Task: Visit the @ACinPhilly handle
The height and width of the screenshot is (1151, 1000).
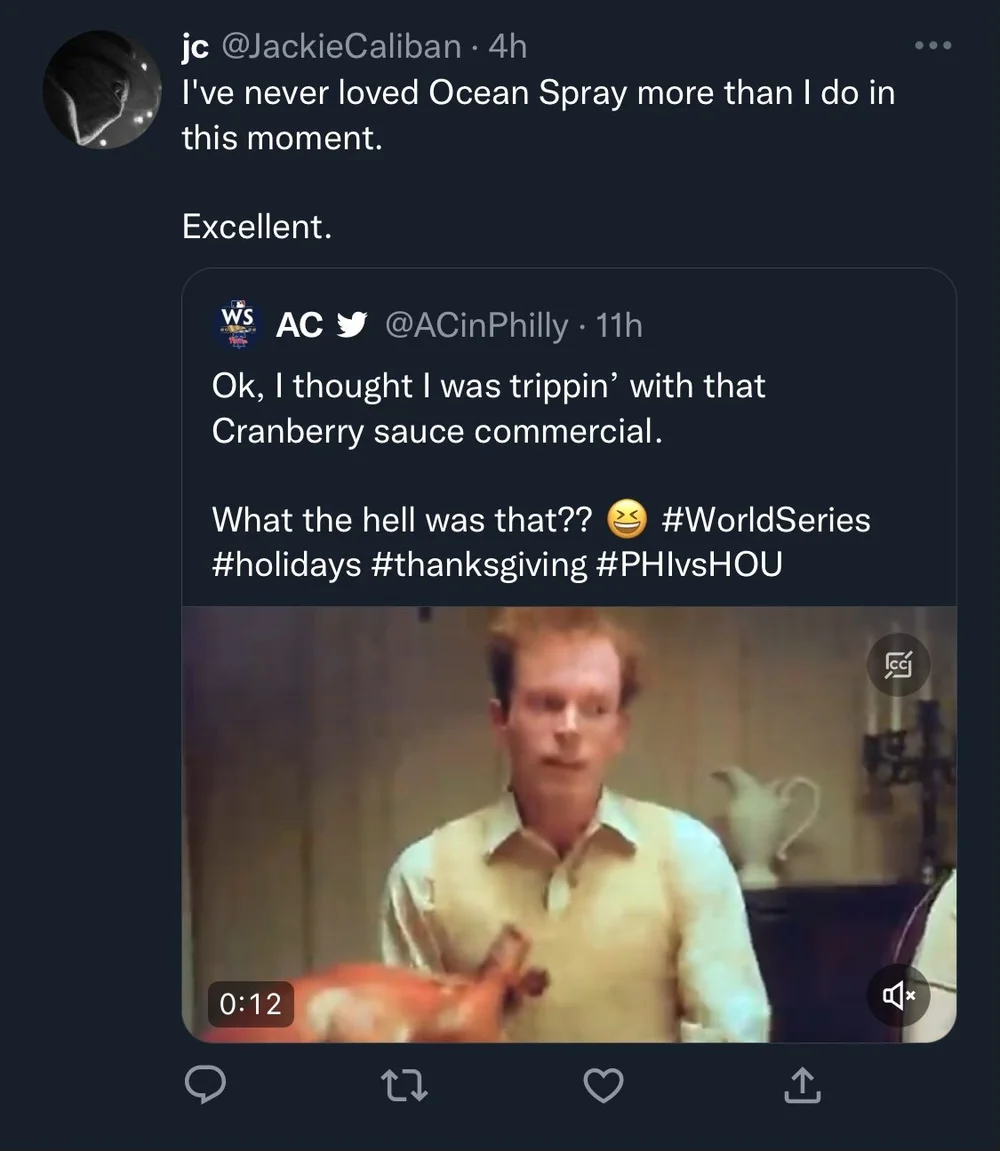Action: point(476,325)
